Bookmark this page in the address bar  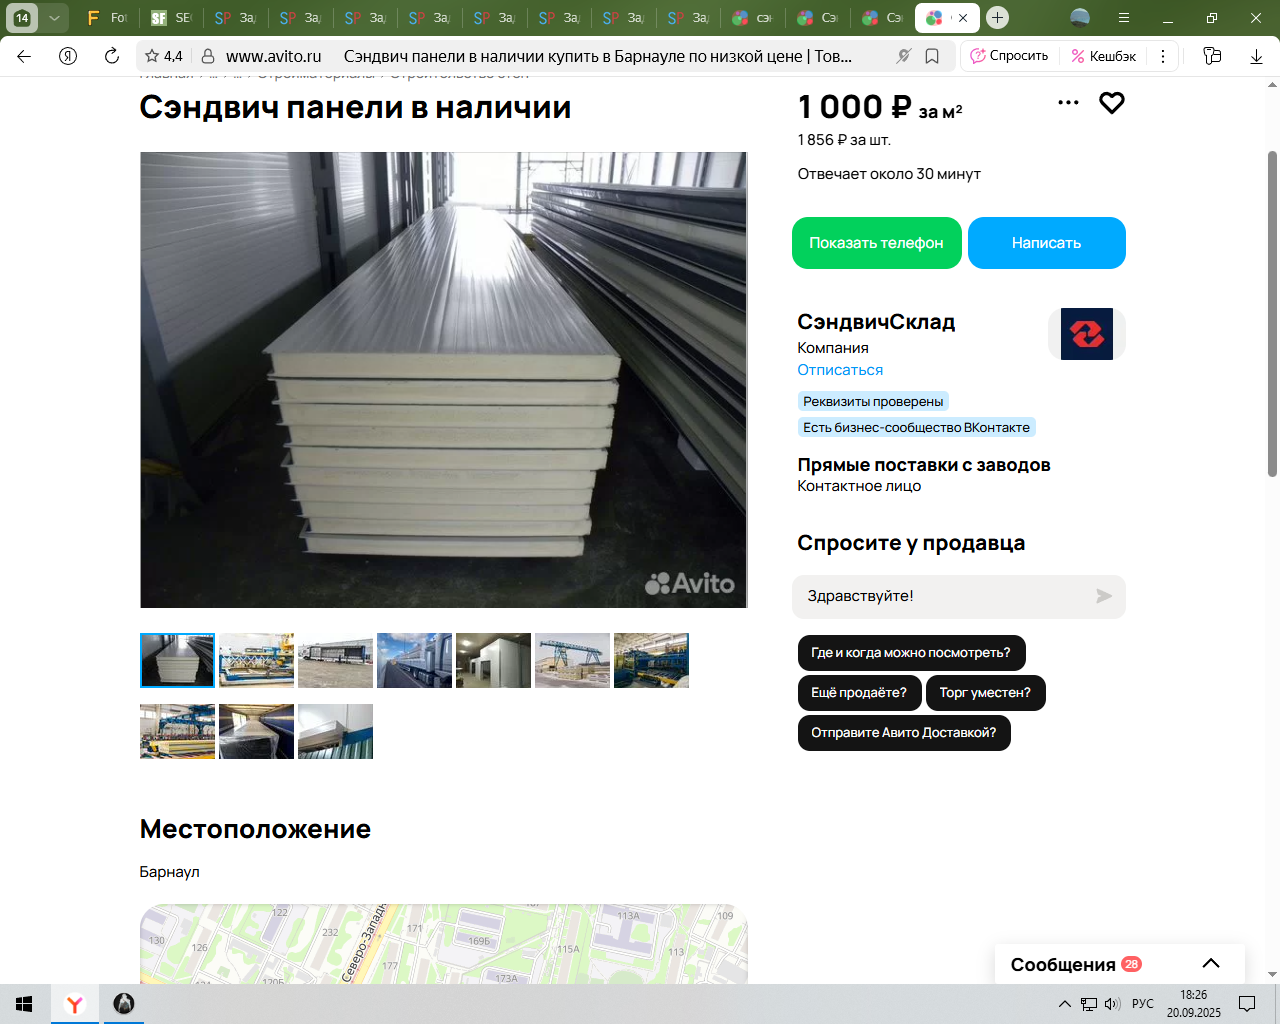(x=932, y=56)
